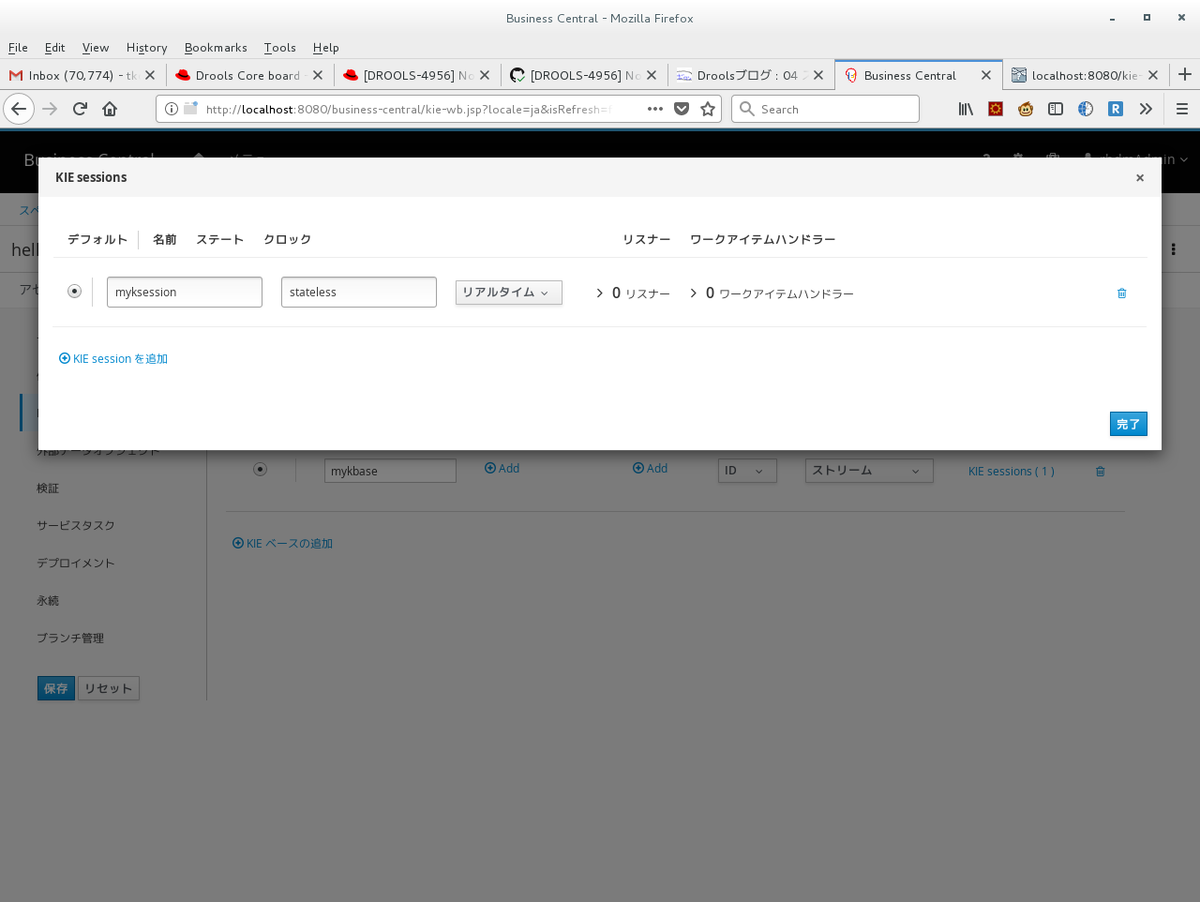Select myksession as default session
The image size is (1200, 902).
coord(74,291)
